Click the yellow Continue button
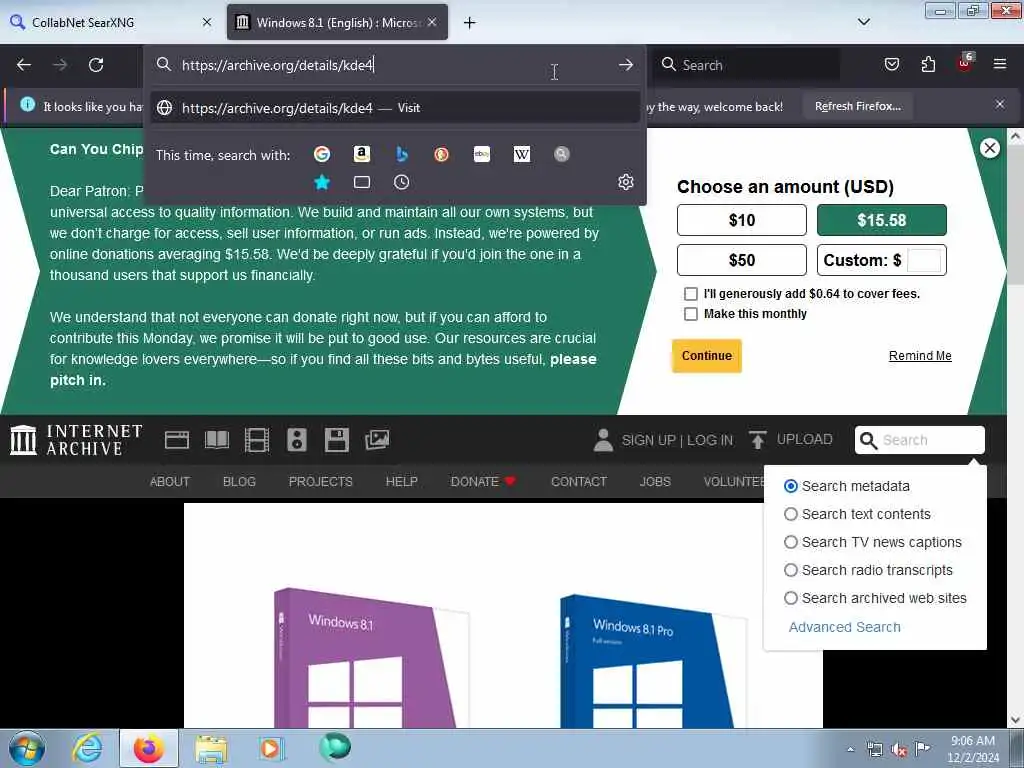The image size is (1024, 768). (707, 356)
